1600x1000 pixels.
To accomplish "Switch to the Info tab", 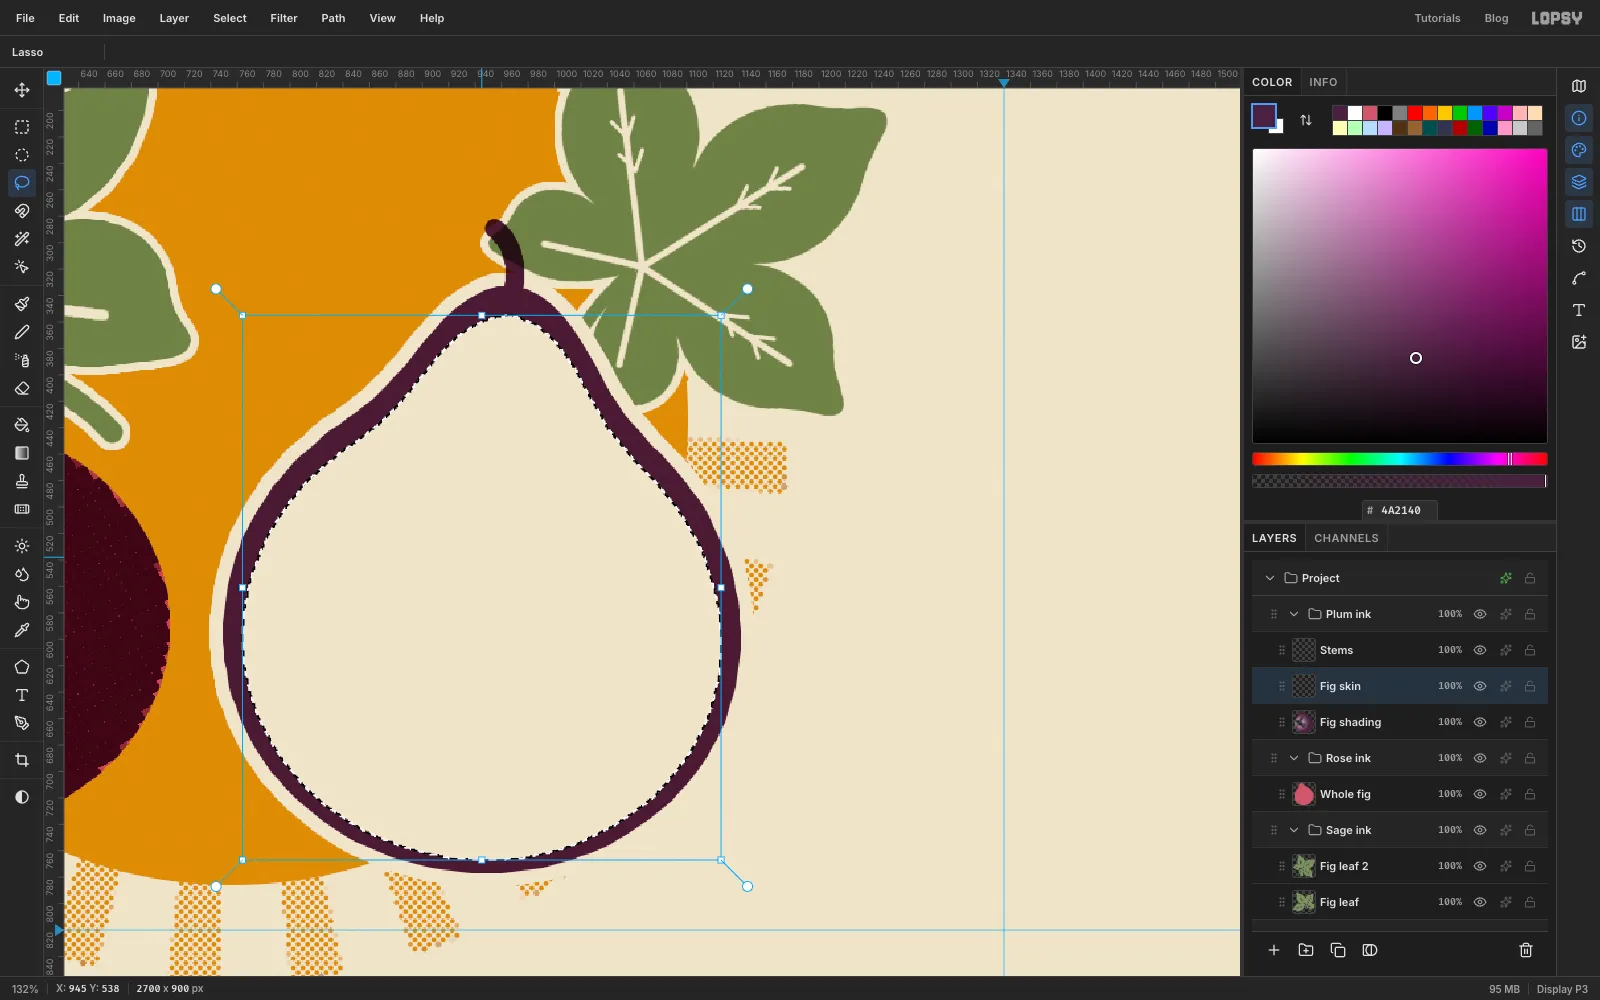I will point(1323,82).
